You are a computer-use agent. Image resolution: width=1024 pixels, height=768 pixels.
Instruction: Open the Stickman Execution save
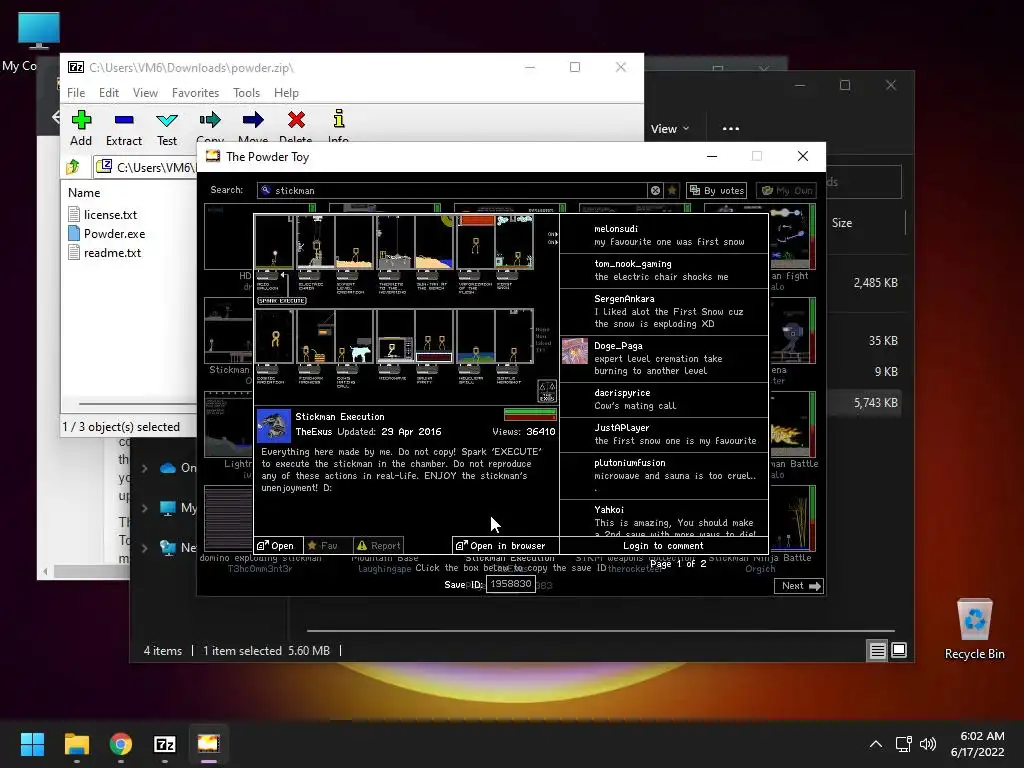click(276, 545)
